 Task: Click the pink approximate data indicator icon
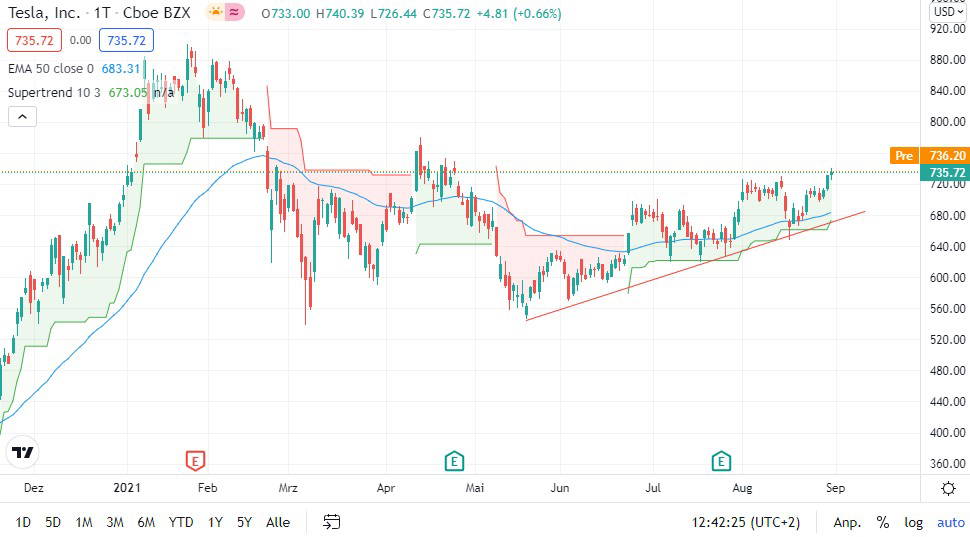(x=234, y=12)
